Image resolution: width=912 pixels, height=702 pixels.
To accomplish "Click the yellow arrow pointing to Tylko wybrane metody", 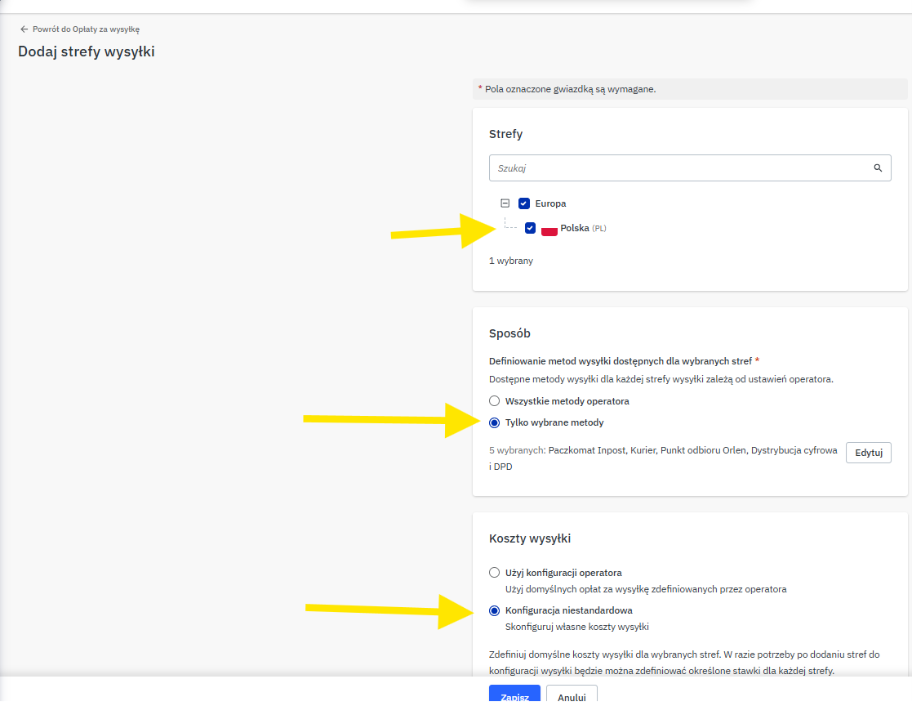I will (x=390, y=421).
